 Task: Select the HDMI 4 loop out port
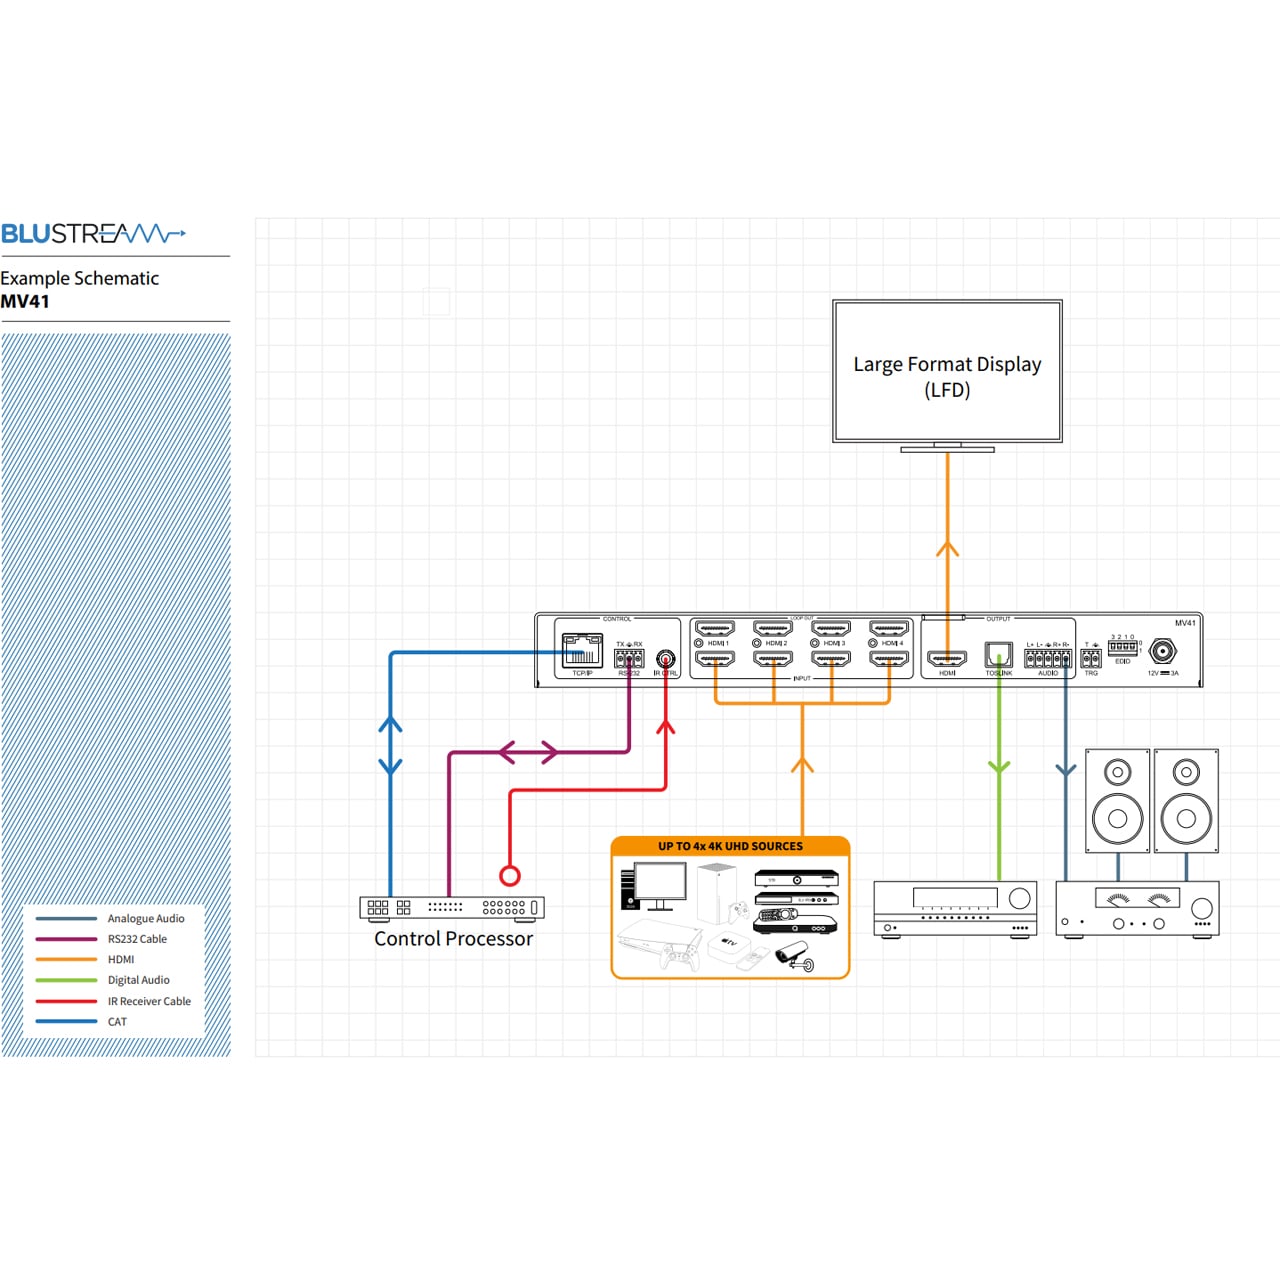[x=889, y=629]
